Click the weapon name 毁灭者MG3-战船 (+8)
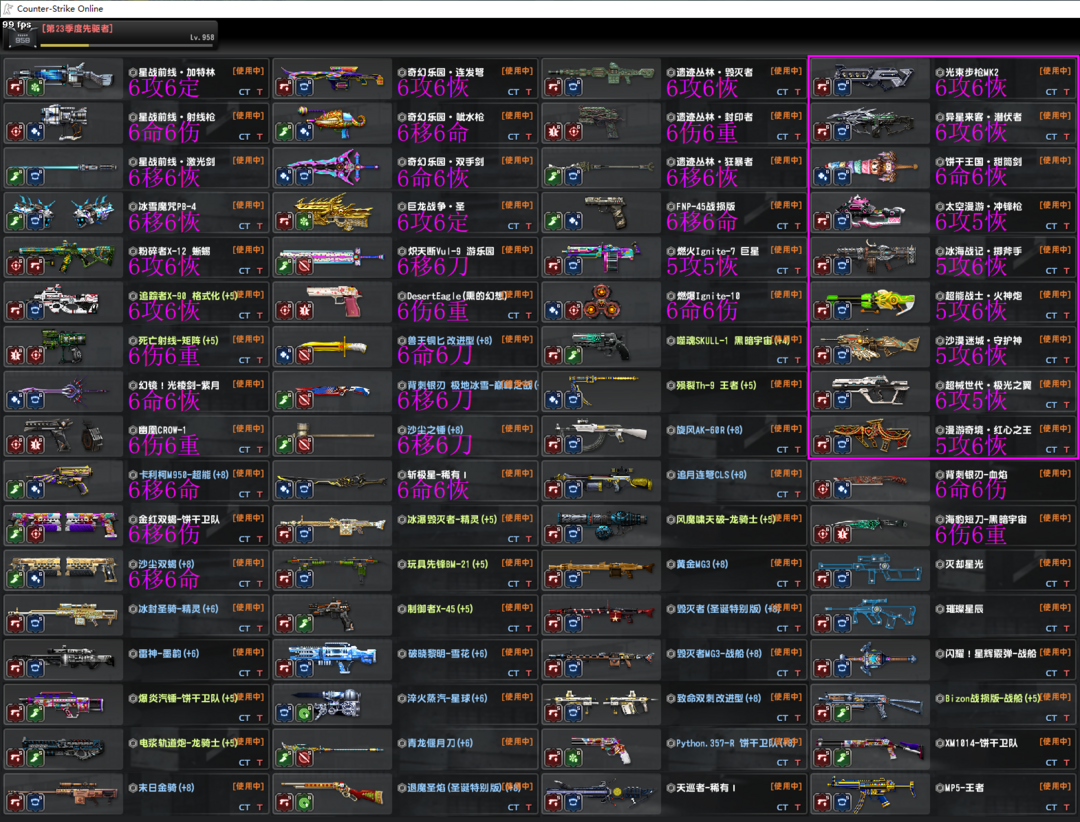The height and width of the screenshot is (822, 1080). point(719,654)
